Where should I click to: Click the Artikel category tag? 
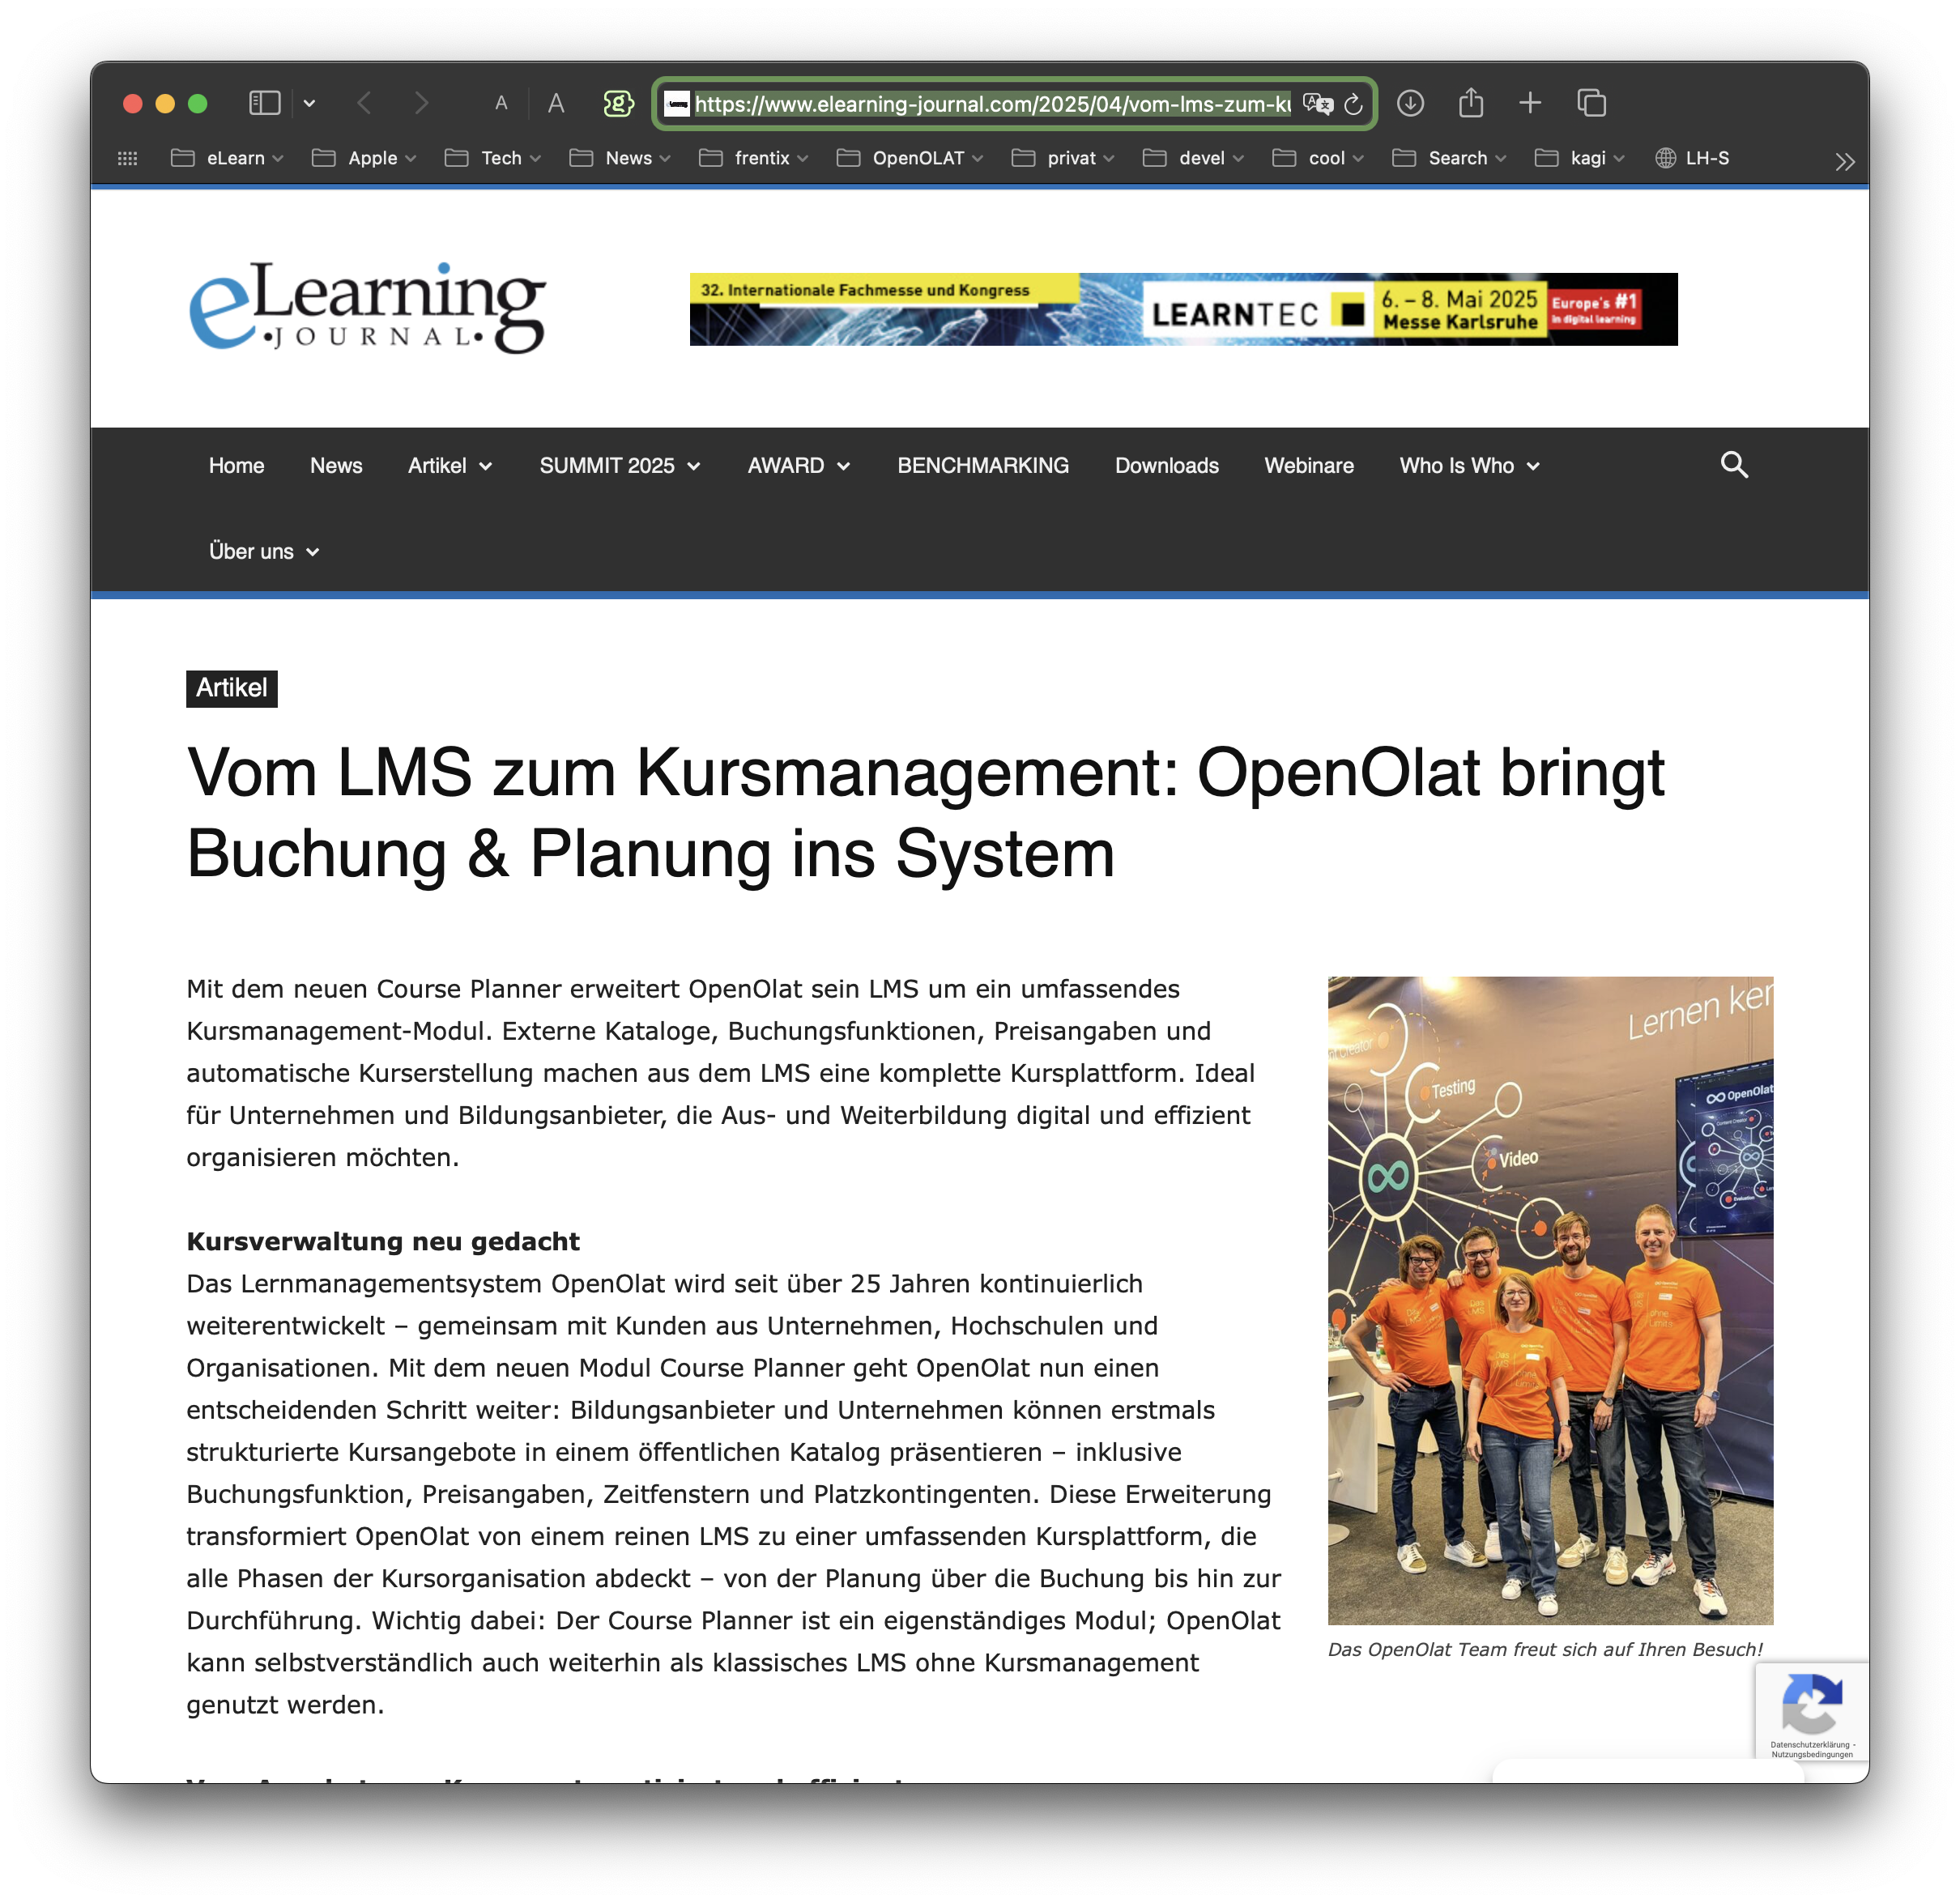(x=232, y=689)
